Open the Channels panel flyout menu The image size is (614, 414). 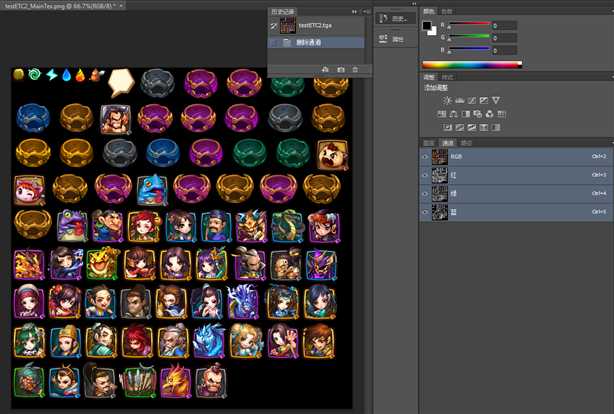[x=612, y=143]
